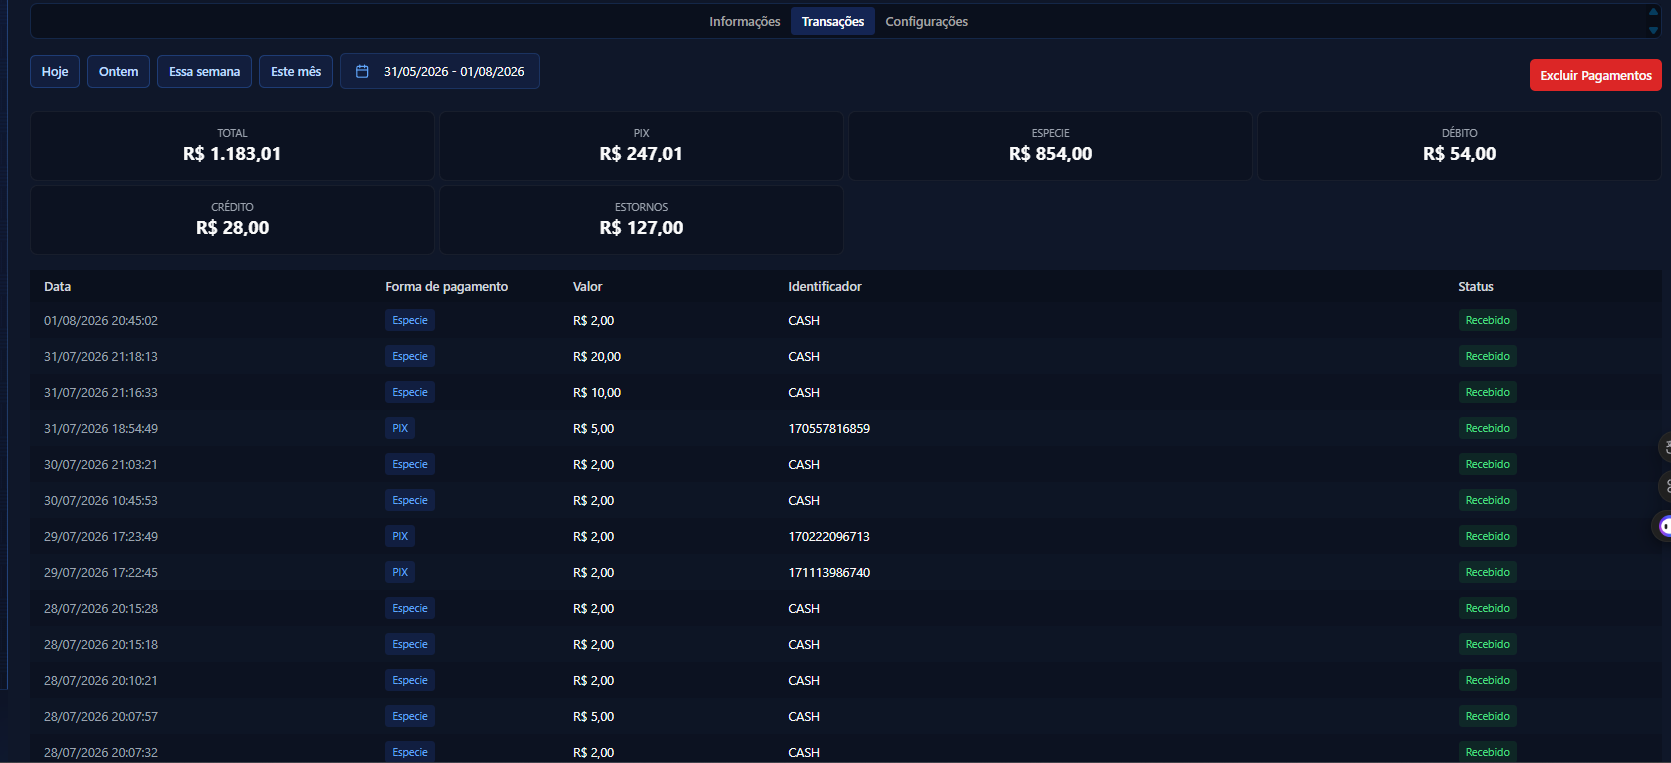Viewport: 1671px width, 763px height.
Task: Select the date 29/07/2026 17:23:49
Action: click(x=101, y=536)
